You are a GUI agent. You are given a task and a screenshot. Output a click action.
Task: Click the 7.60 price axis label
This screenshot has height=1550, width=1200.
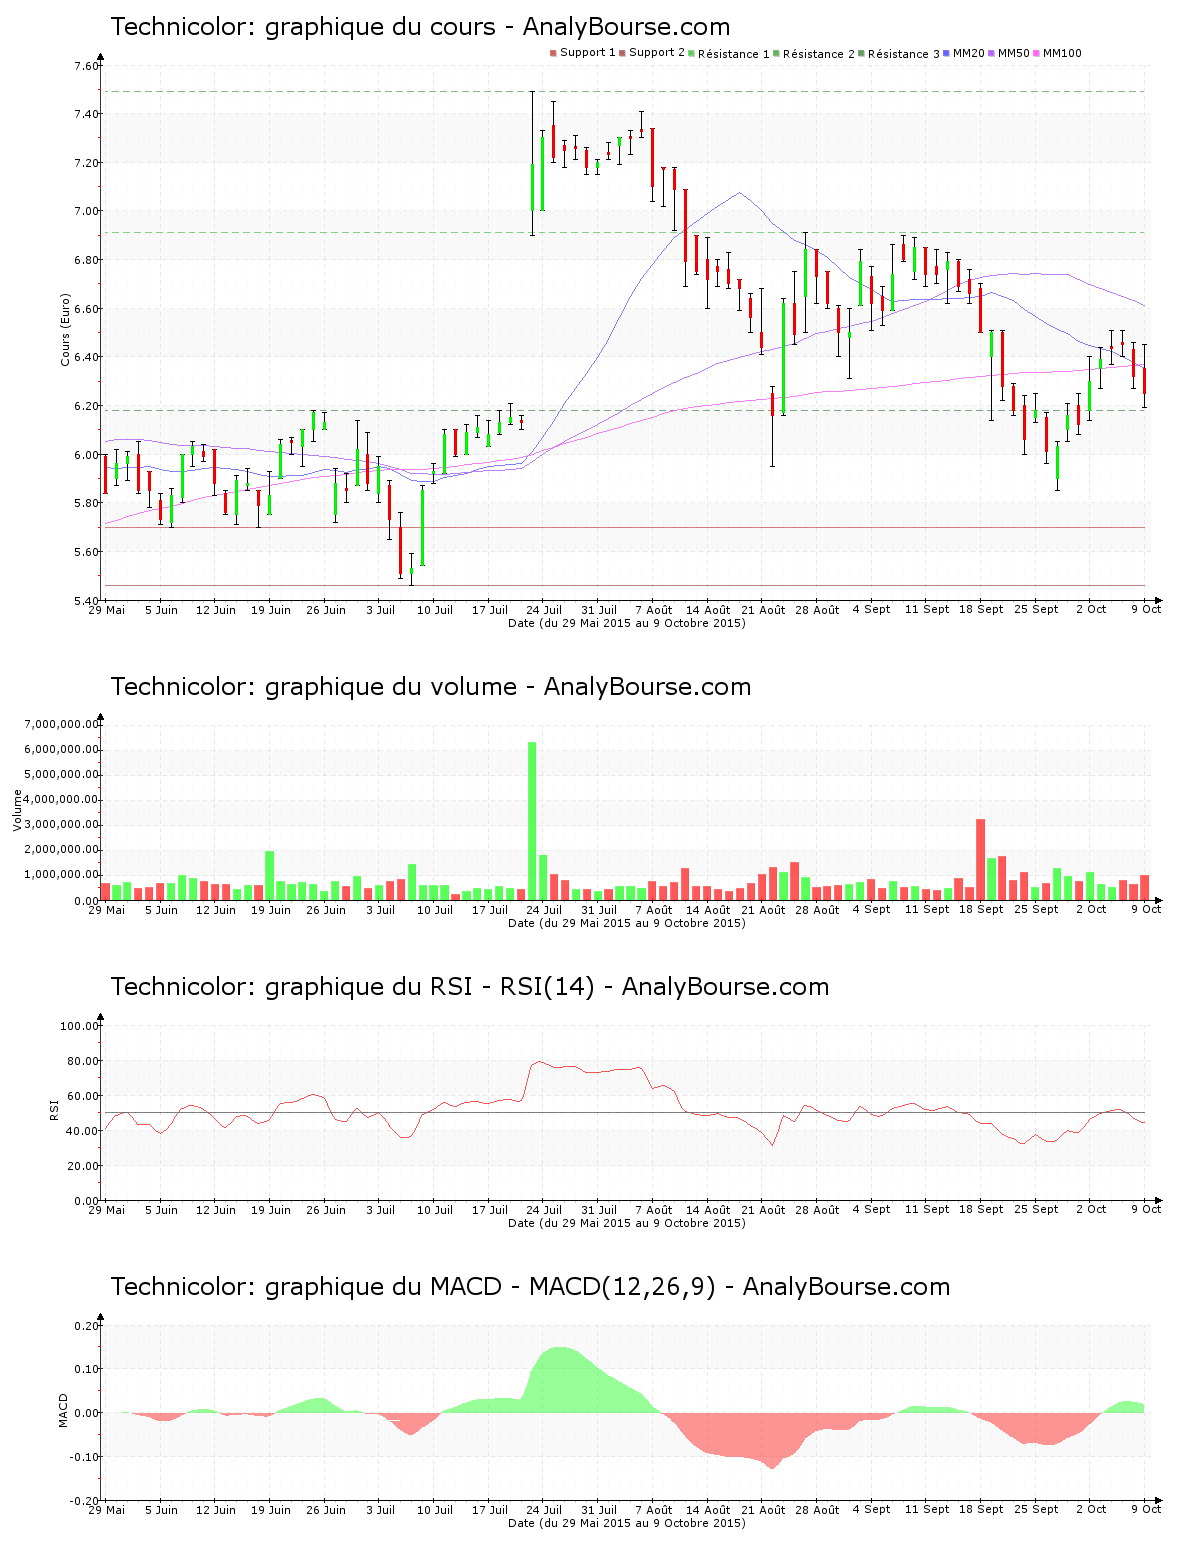[86, 67]
